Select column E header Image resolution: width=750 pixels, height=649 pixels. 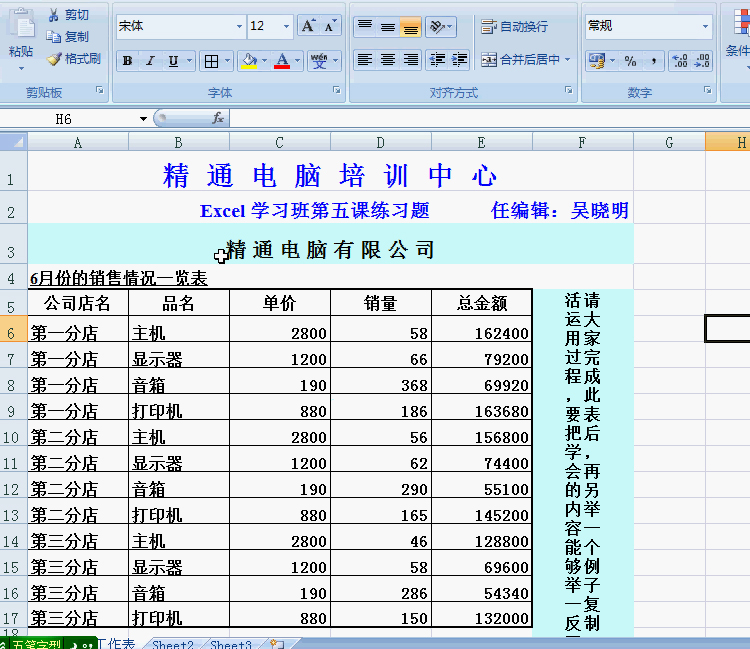pyautogui.click(x=482, y=143)
